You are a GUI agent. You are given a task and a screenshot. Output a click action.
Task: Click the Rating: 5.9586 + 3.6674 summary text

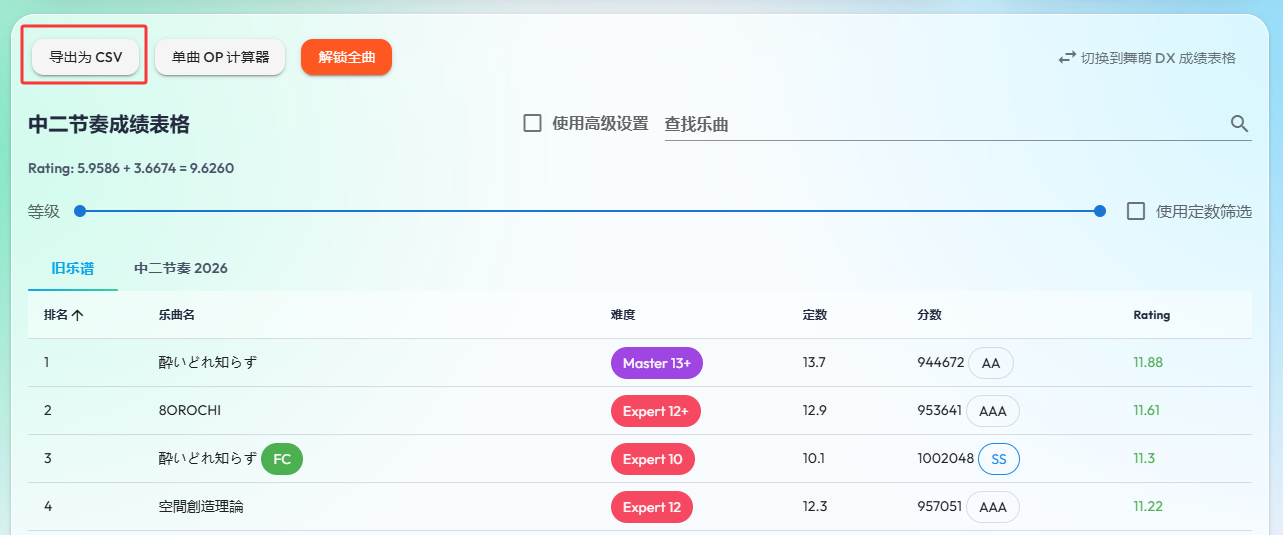click(x=131, y=168)
